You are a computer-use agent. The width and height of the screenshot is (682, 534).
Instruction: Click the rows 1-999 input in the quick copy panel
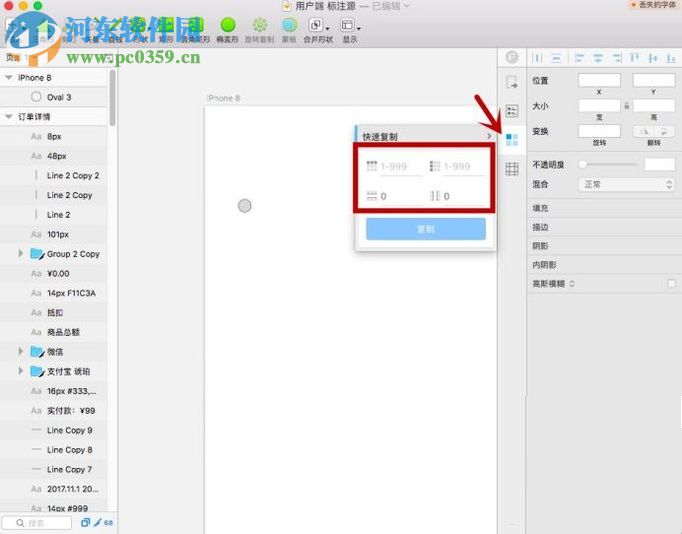[401, 167]
